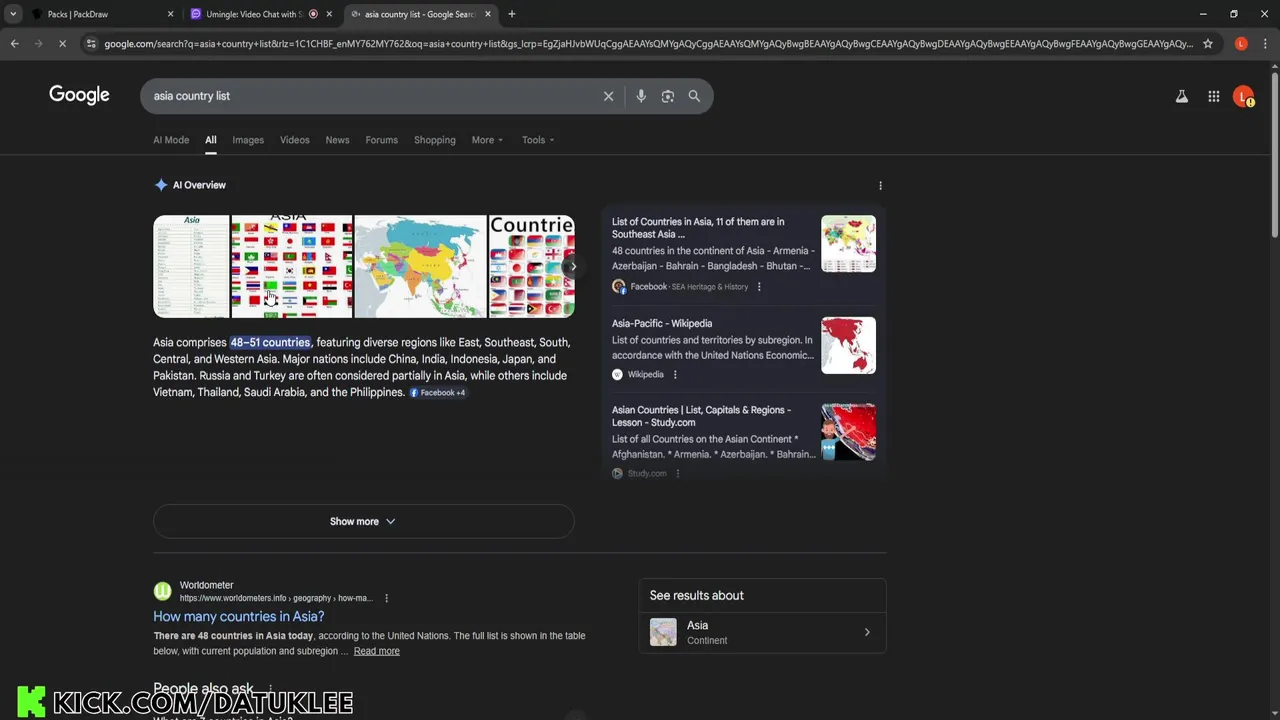Clear the search box with X icon

pyautogui.click(x=608, y=96)
